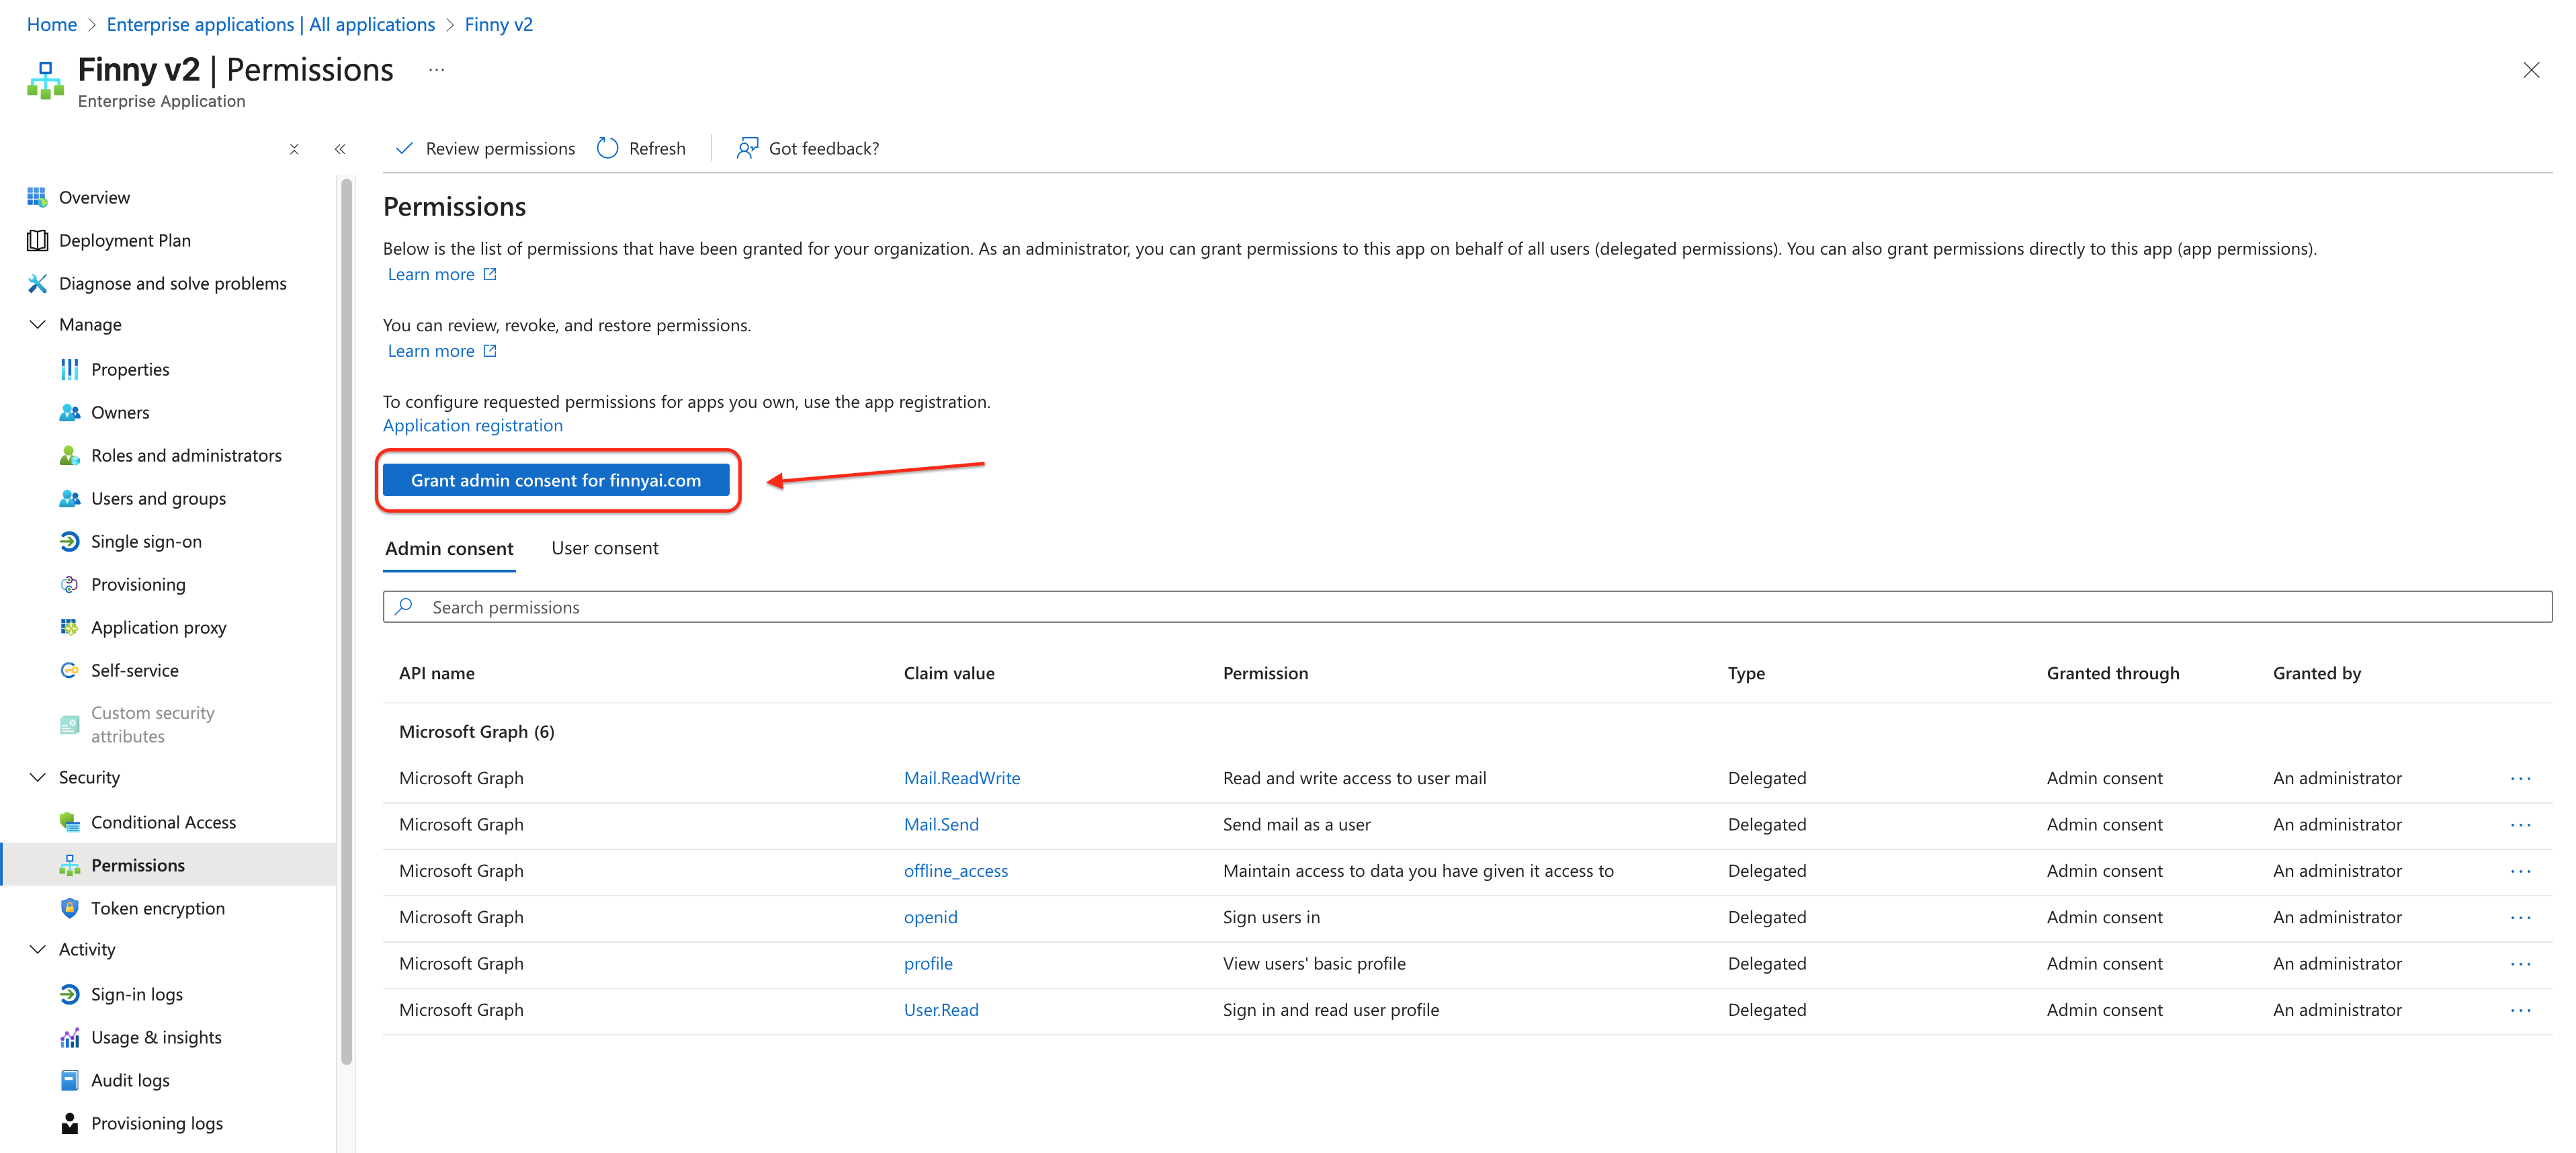Open the Mail.Send claim value link
Image resolution: width=2576 pixels, height=1153 pixels.
(941, 824)
